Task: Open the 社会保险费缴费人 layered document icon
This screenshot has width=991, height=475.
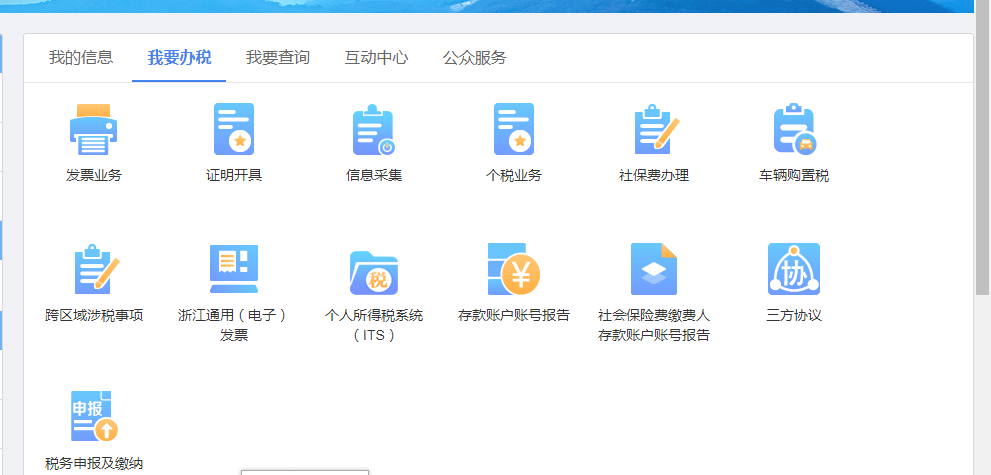Action: (x=654, y=269)
